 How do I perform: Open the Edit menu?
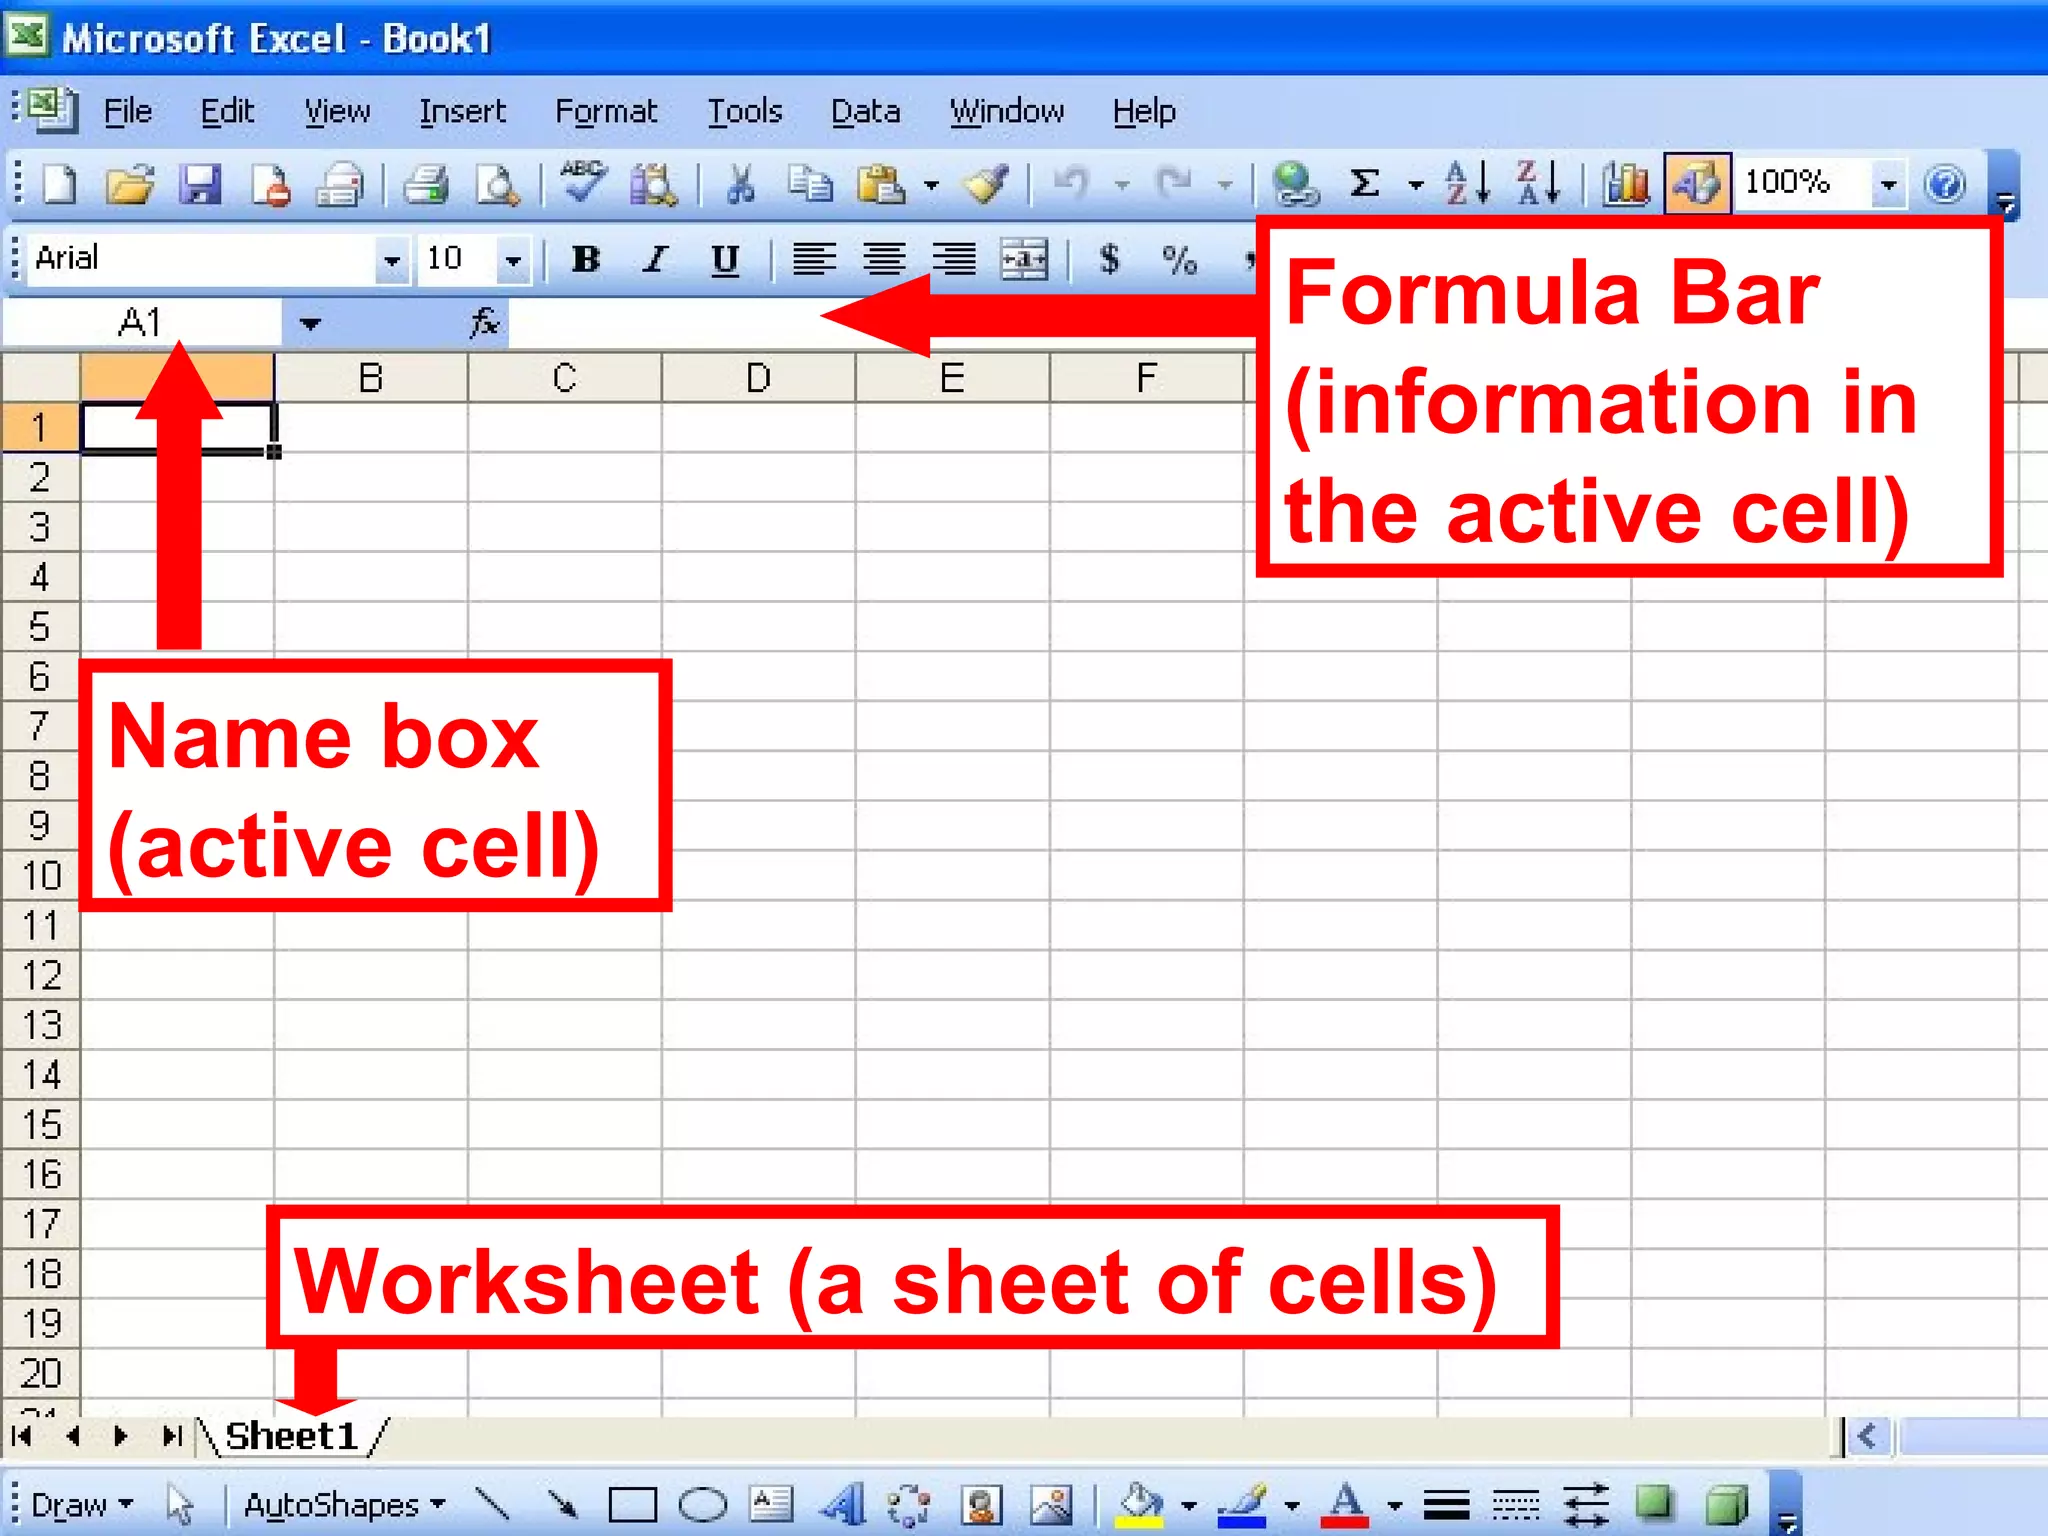pos(227,110)
